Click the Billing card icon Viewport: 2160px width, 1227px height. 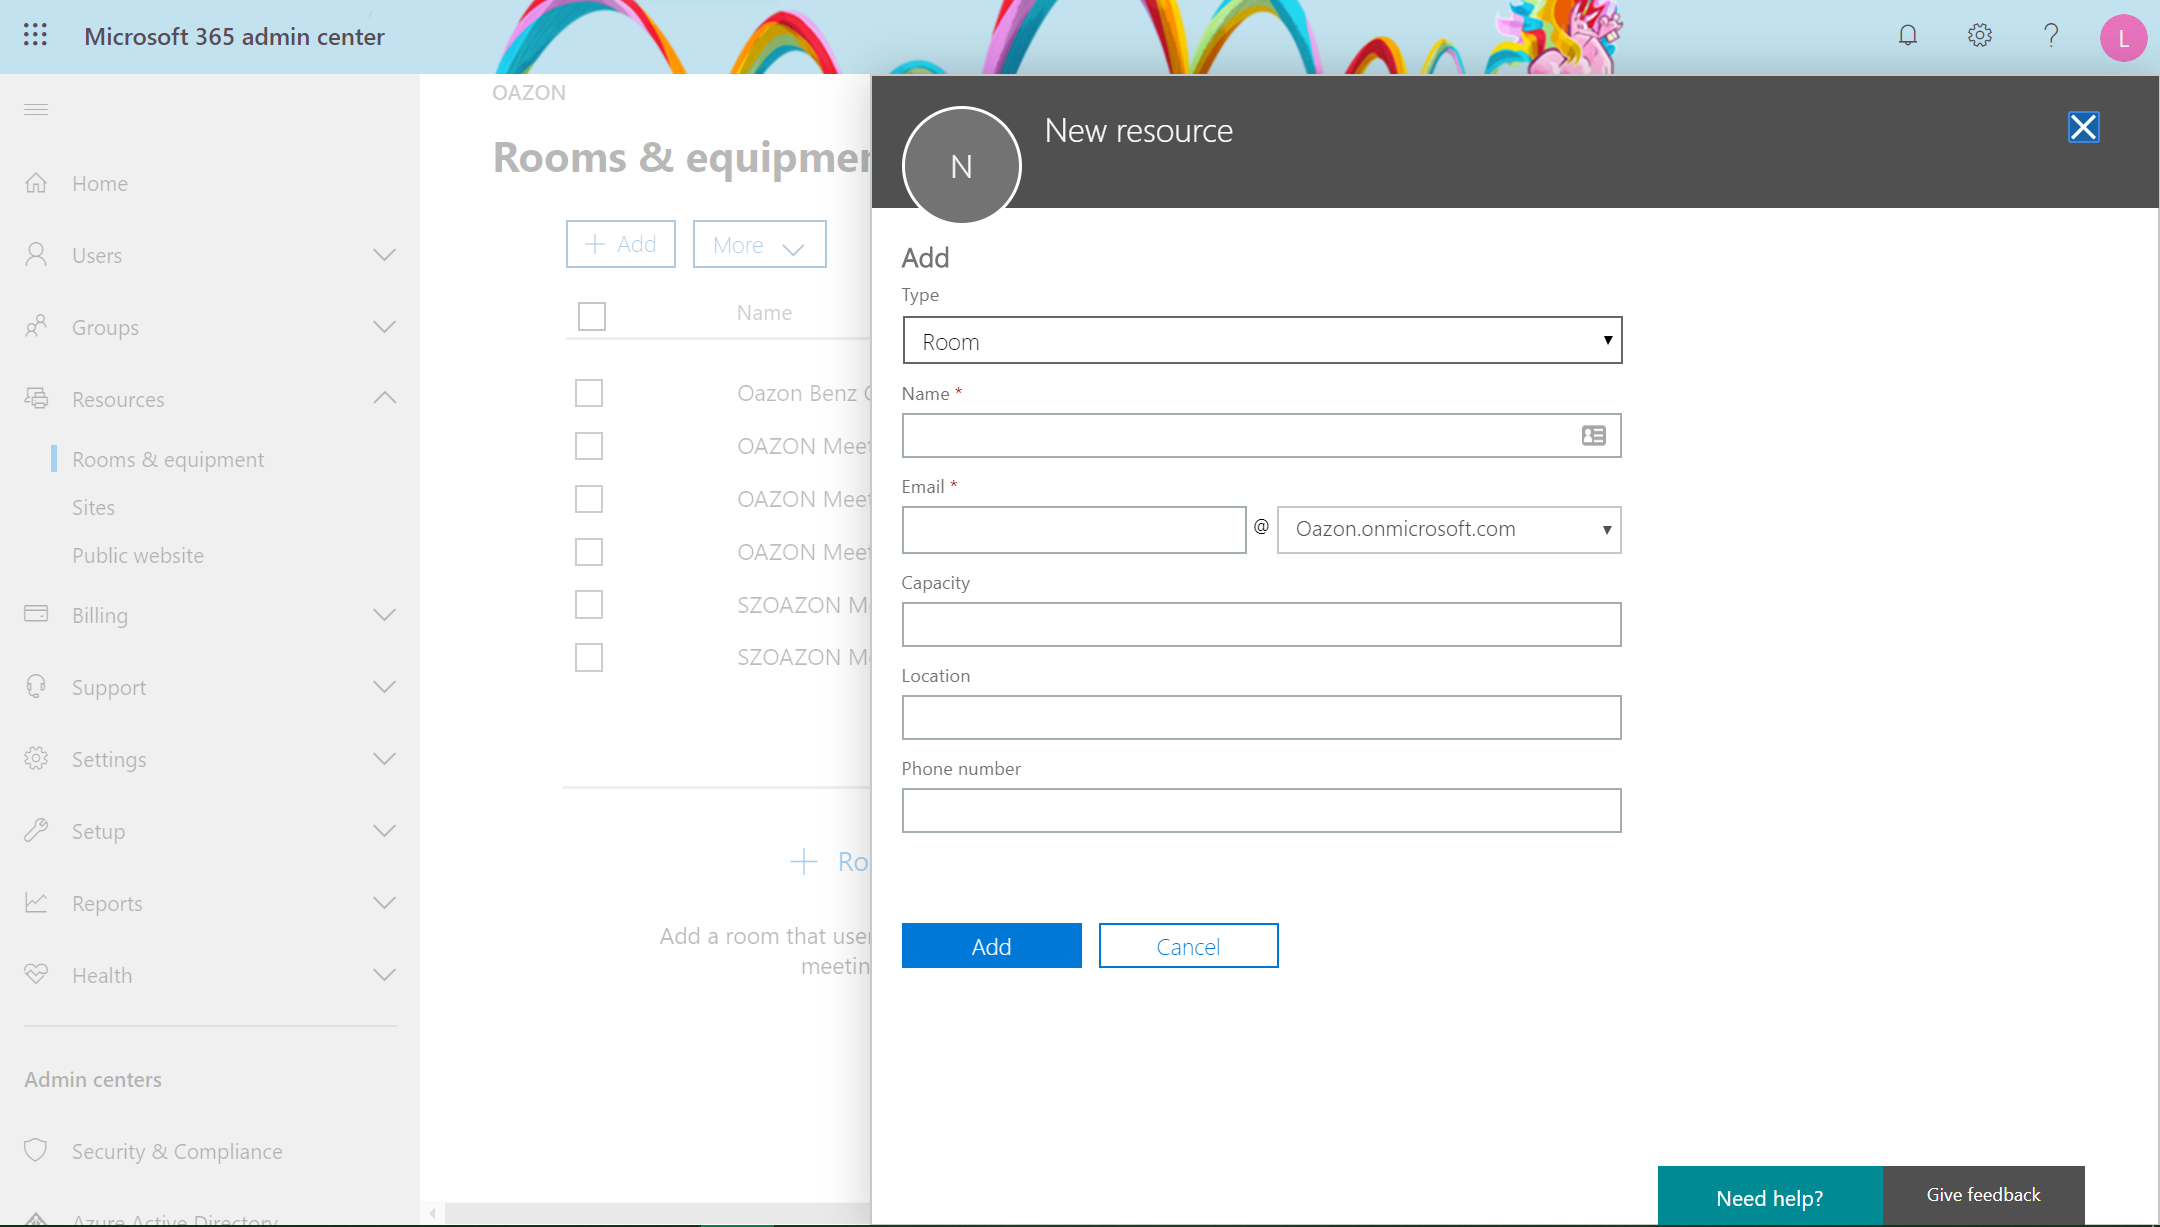point(36,614)
